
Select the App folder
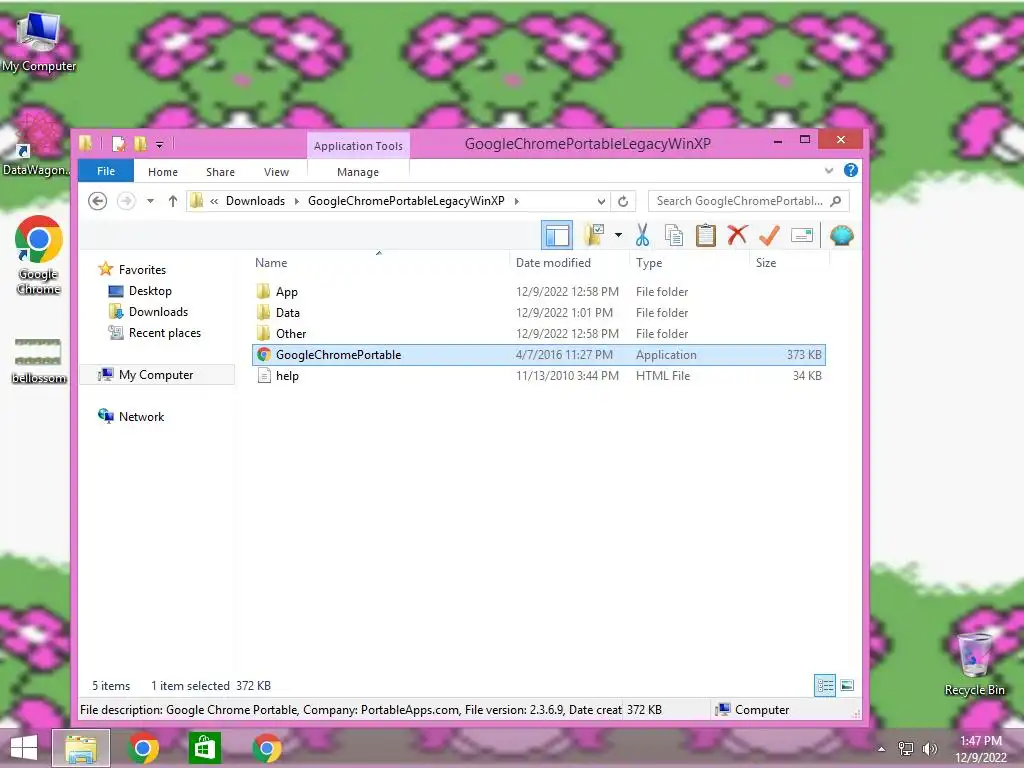tap(539, 292)
